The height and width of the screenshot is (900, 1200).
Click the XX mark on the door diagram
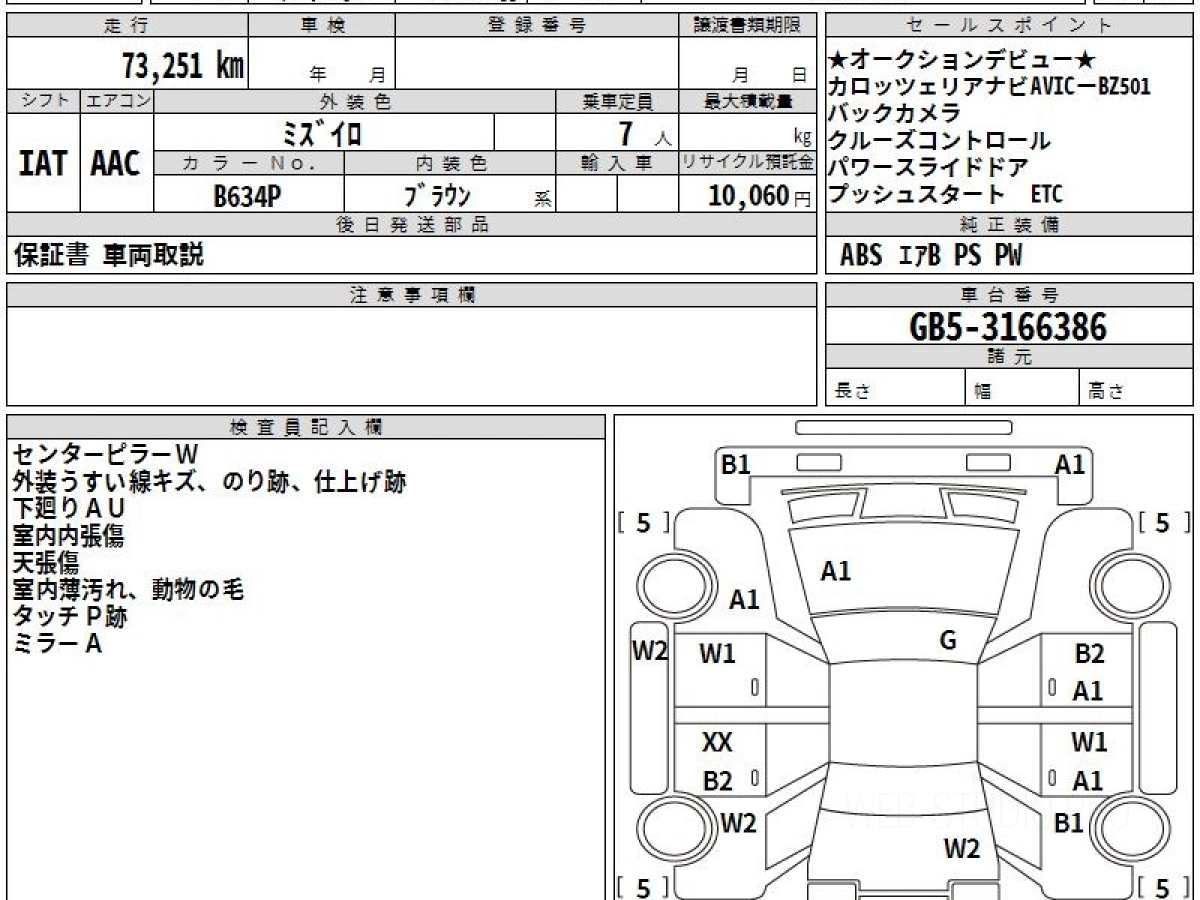716,743
